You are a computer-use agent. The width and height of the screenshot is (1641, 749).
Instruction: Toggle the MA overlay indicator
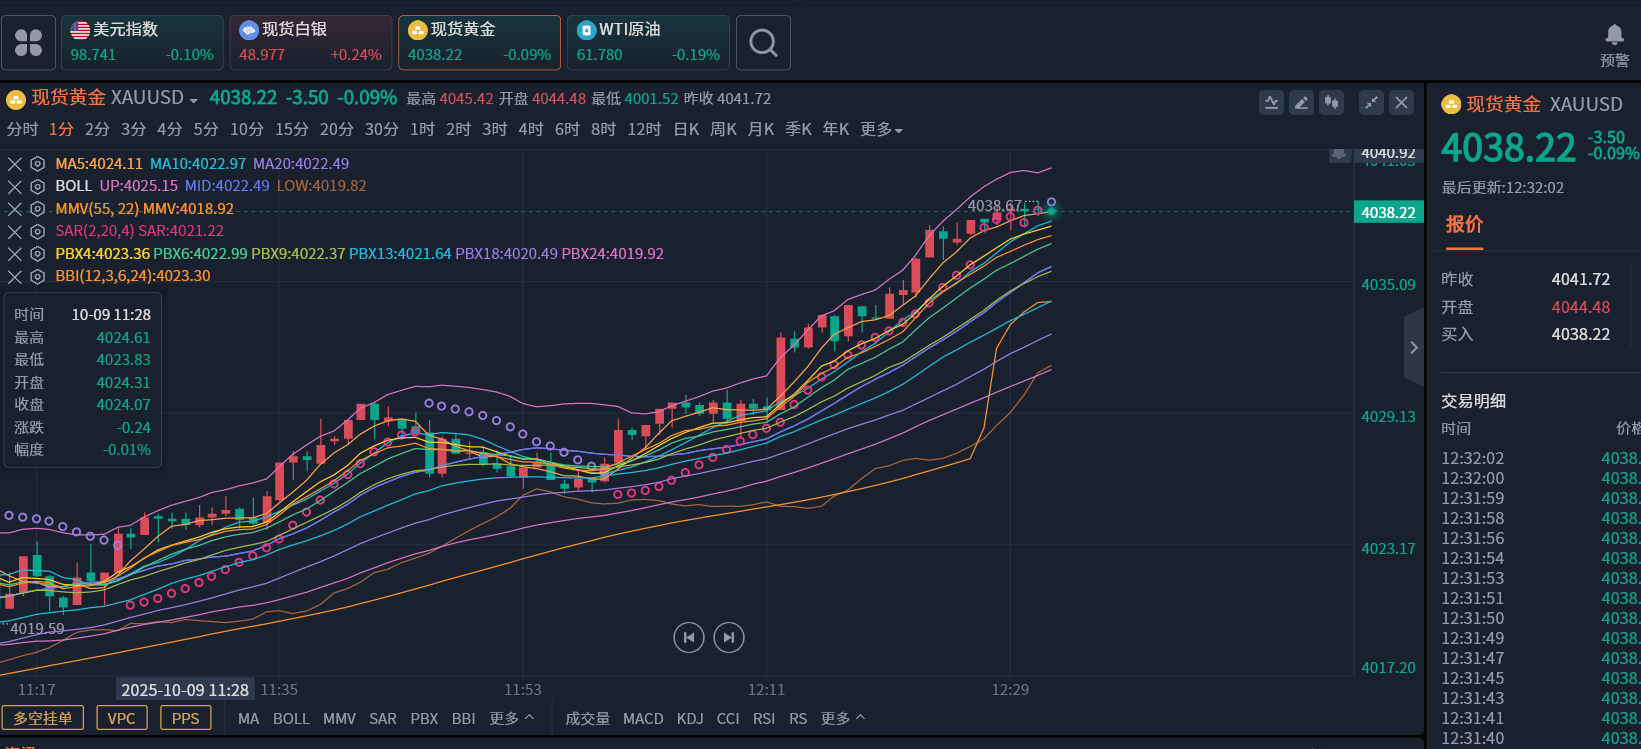249,719
